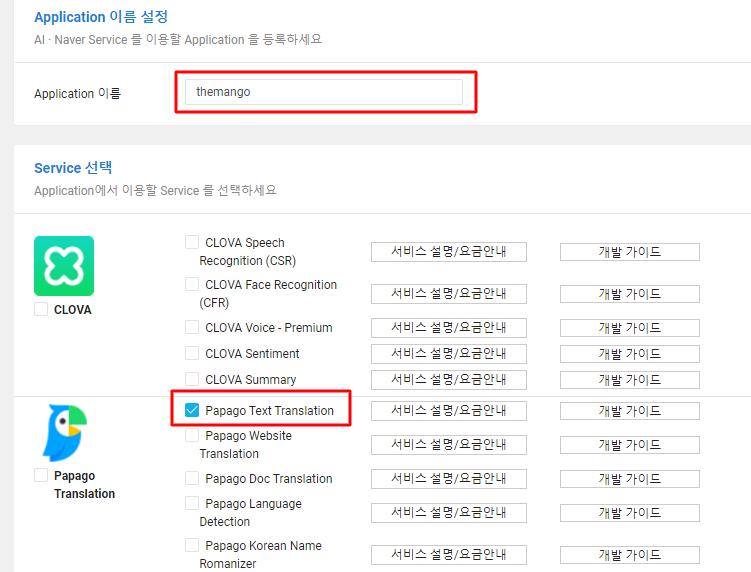Open 서비스 설명/요금안내 for CLOVA Face Recognition
The width and height of the screenshot is (751, 572).
tap(449, 294)
